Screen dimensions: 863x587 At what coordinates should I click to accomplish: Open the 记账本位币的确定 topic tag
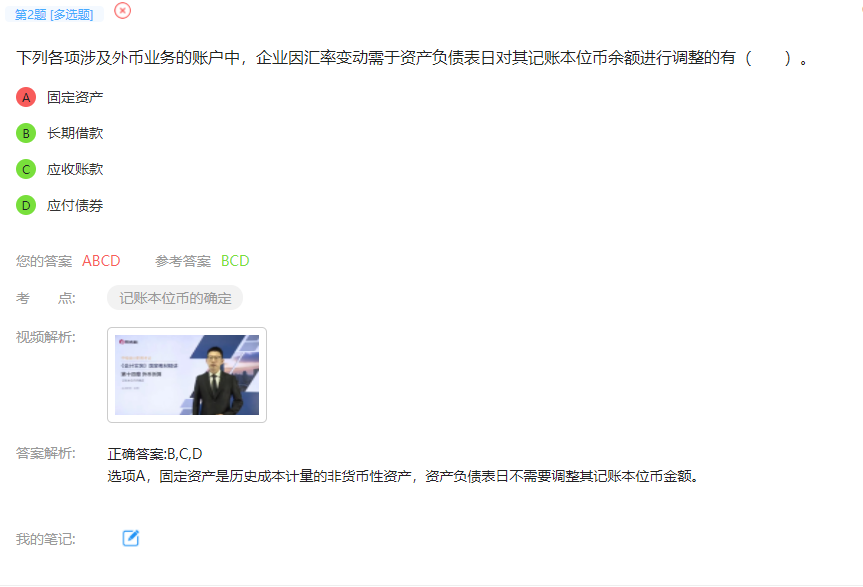[175, 298]
